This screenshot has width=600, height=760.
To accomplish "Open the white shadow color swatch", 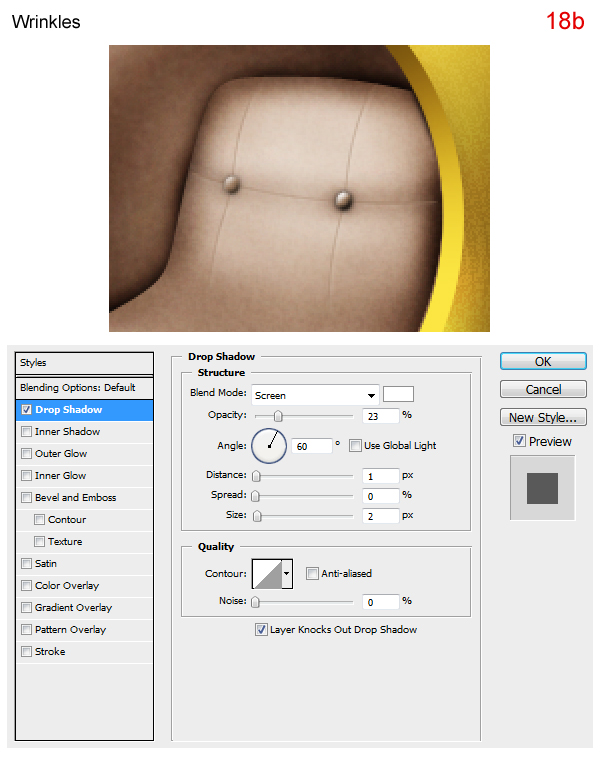I will (x=398, y=394).
